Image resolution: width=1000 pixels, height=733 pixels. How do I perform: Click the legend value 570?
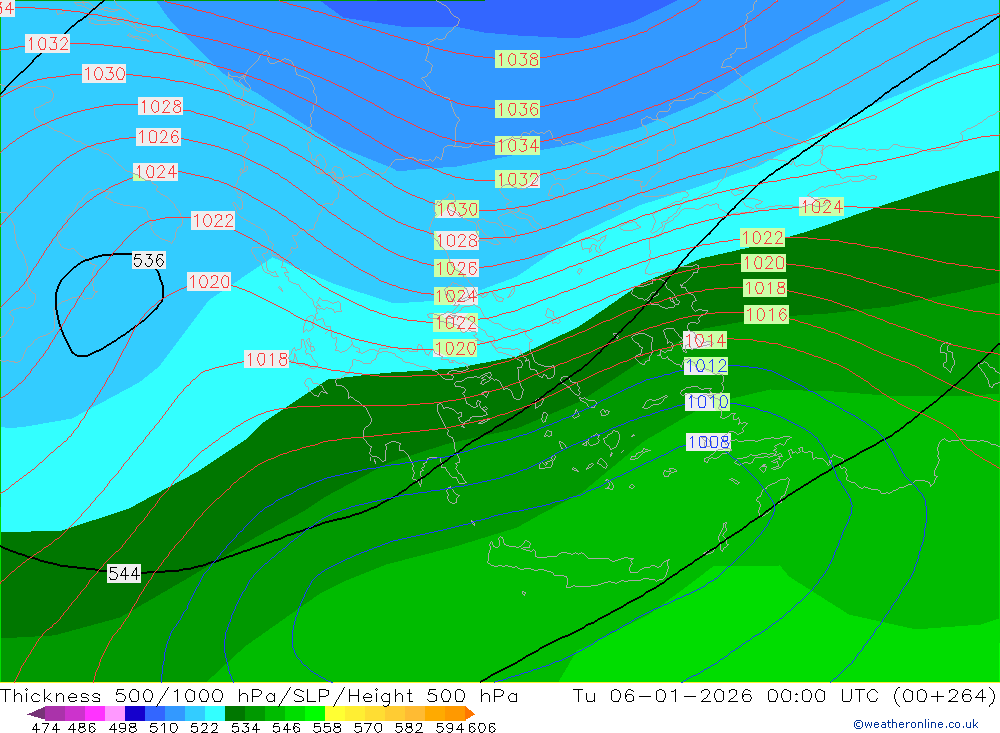click(367, 727)
